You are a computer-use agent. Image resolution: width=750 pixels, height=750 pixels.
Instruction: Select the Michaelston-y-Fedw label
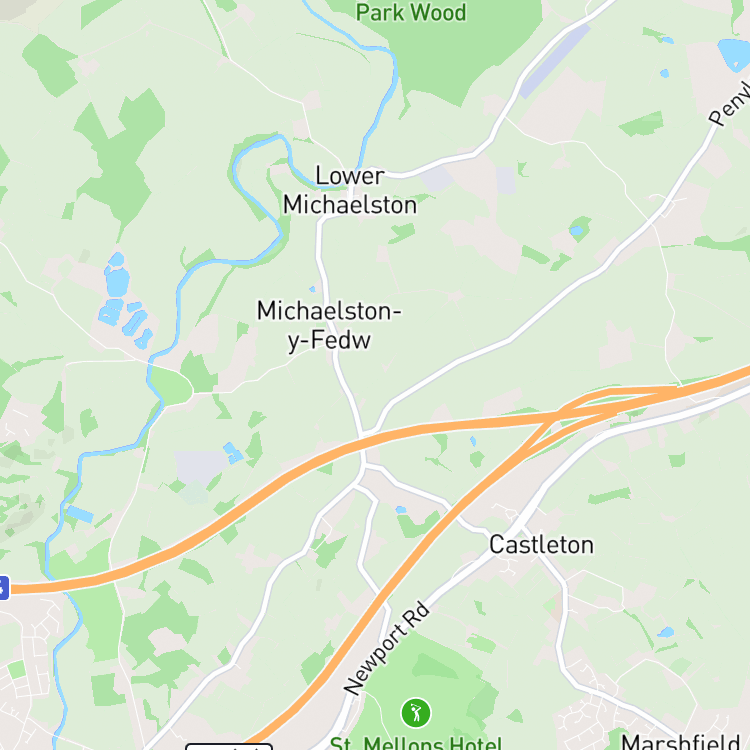[x=329, y=326]
